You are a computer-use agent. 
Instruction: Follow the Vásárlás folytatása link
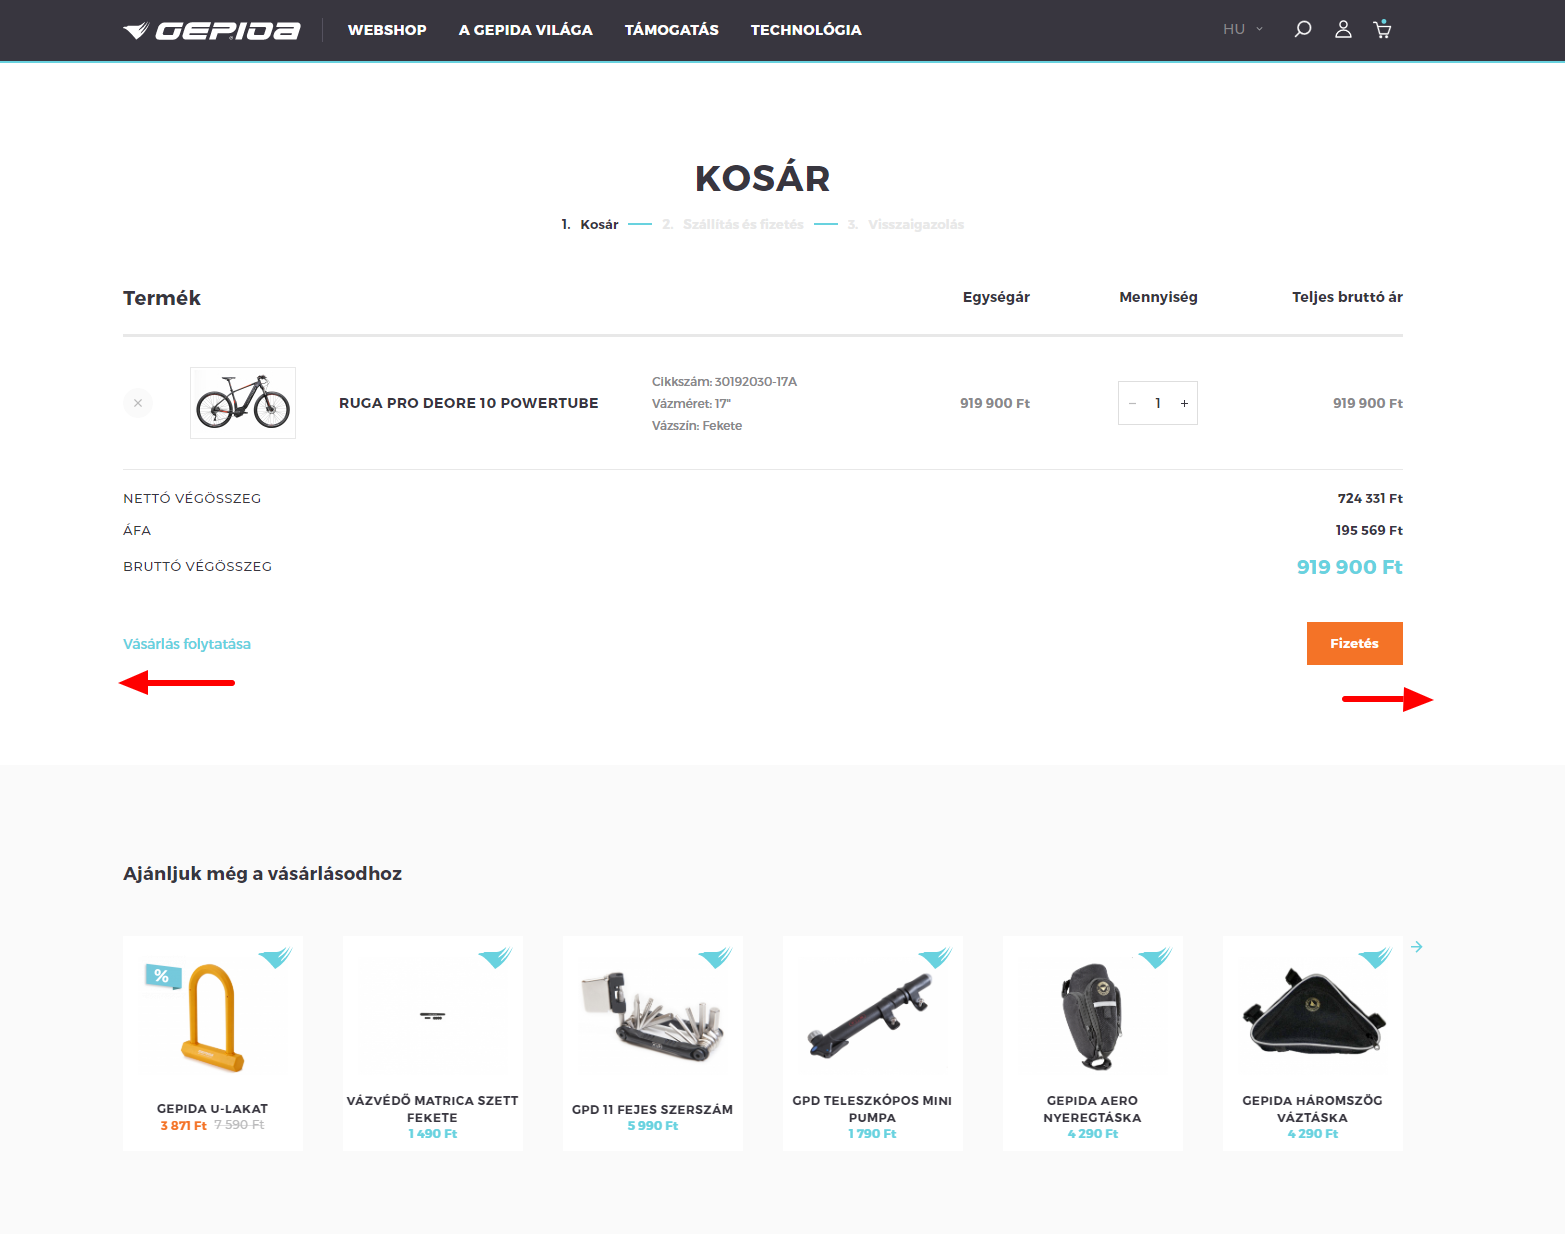coord(187,644)
